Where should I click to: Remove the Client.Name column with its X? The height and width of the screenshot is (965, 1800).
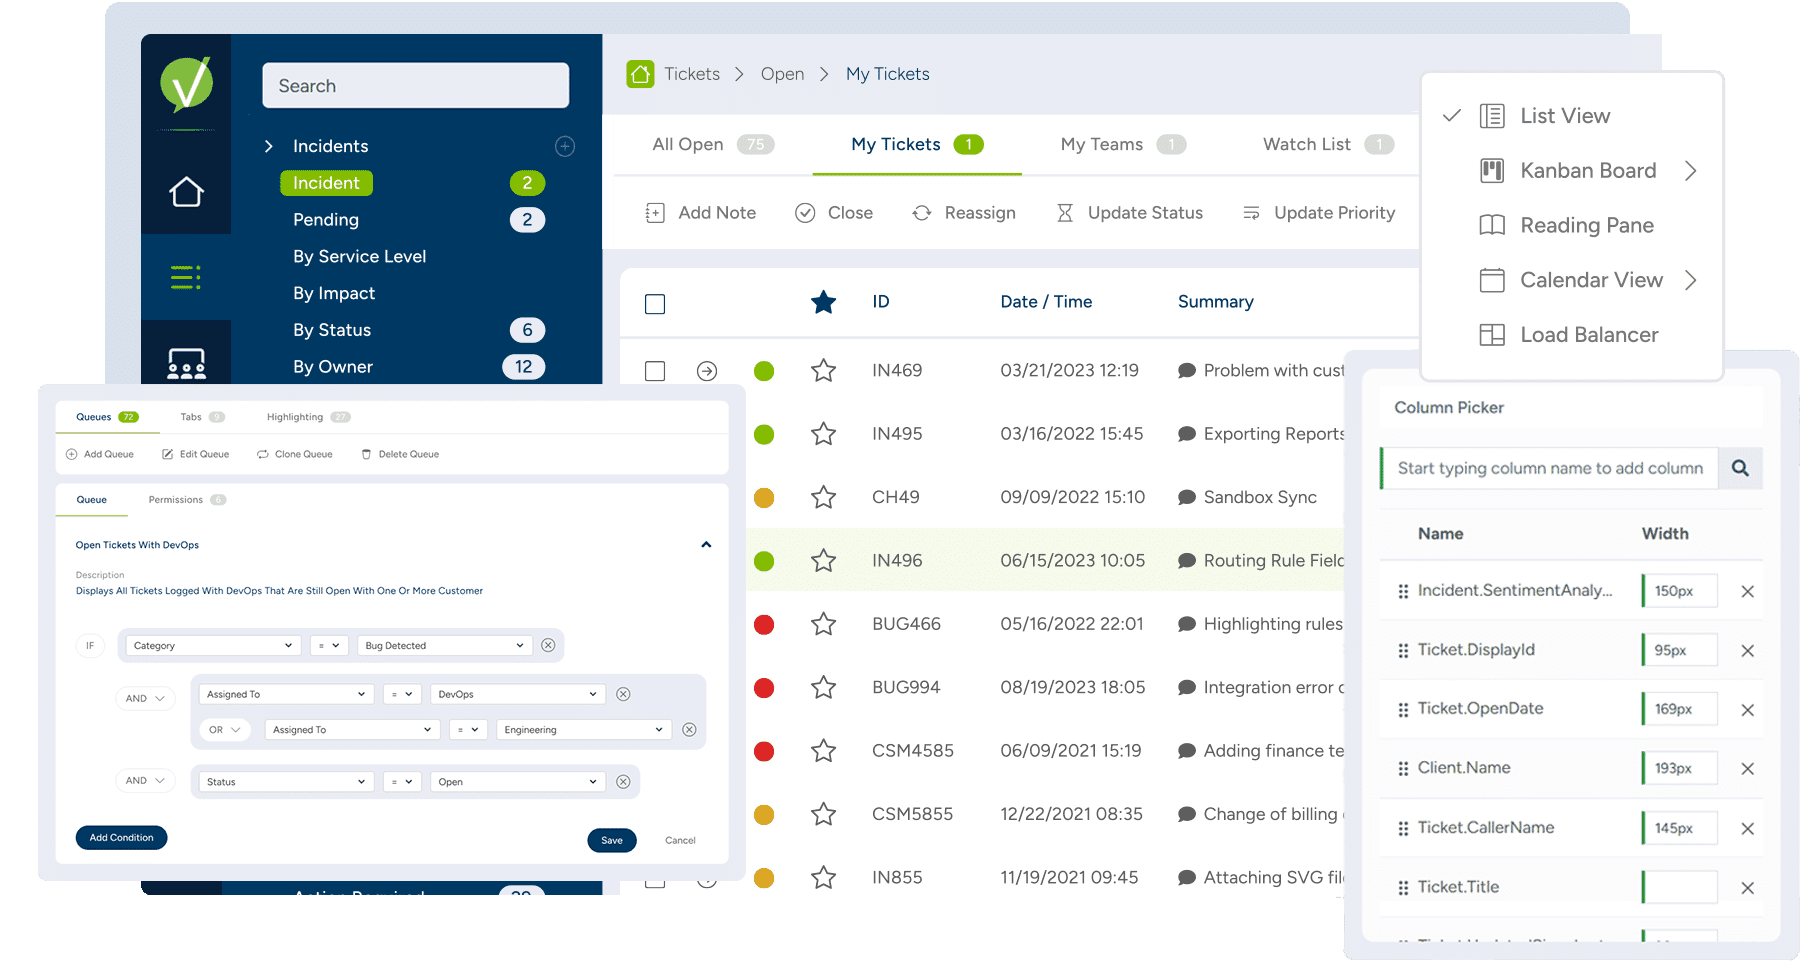pos(1747,769)
